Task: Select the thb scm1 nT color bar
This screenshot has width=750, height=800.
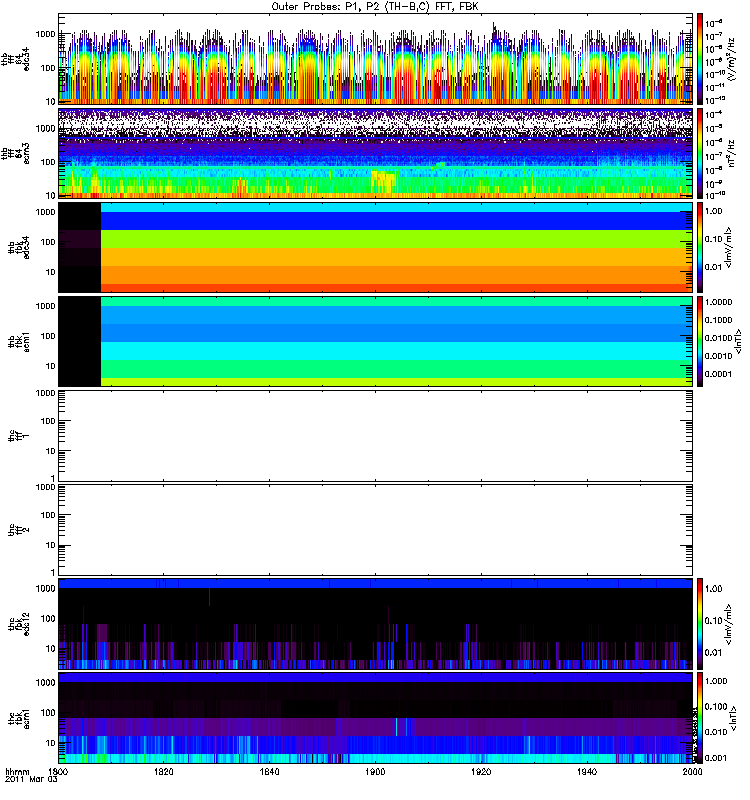Action: pos(700,342)
